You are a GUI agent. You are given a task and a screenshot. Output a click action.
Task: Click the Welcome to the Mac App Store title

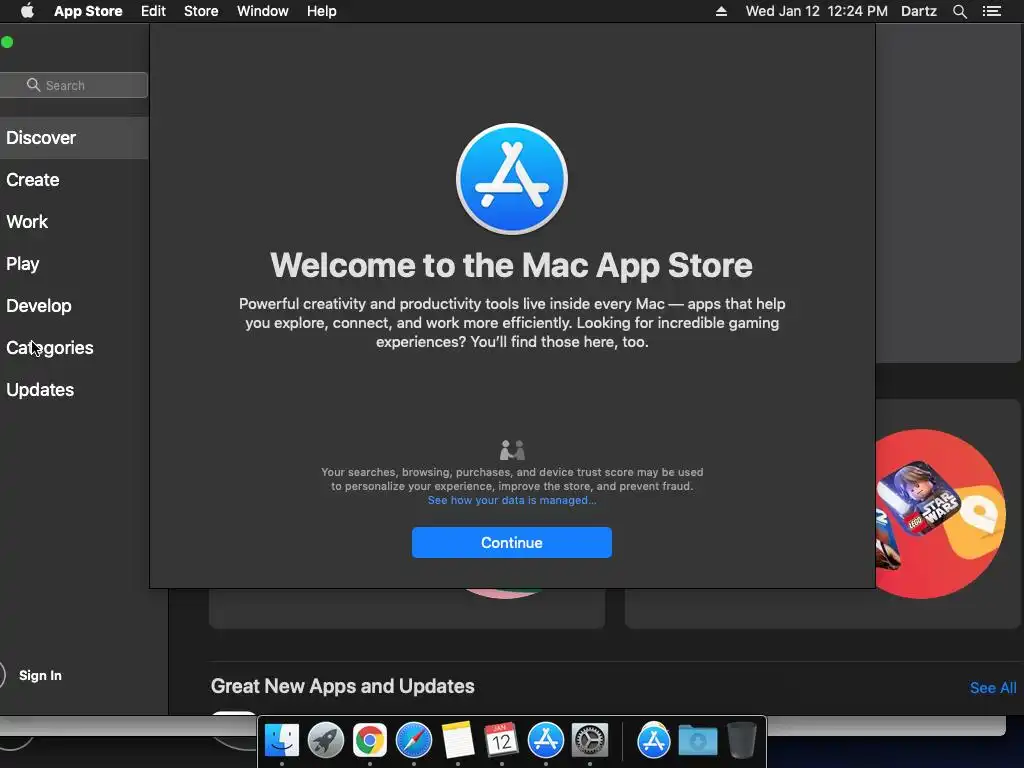[511, 265]
